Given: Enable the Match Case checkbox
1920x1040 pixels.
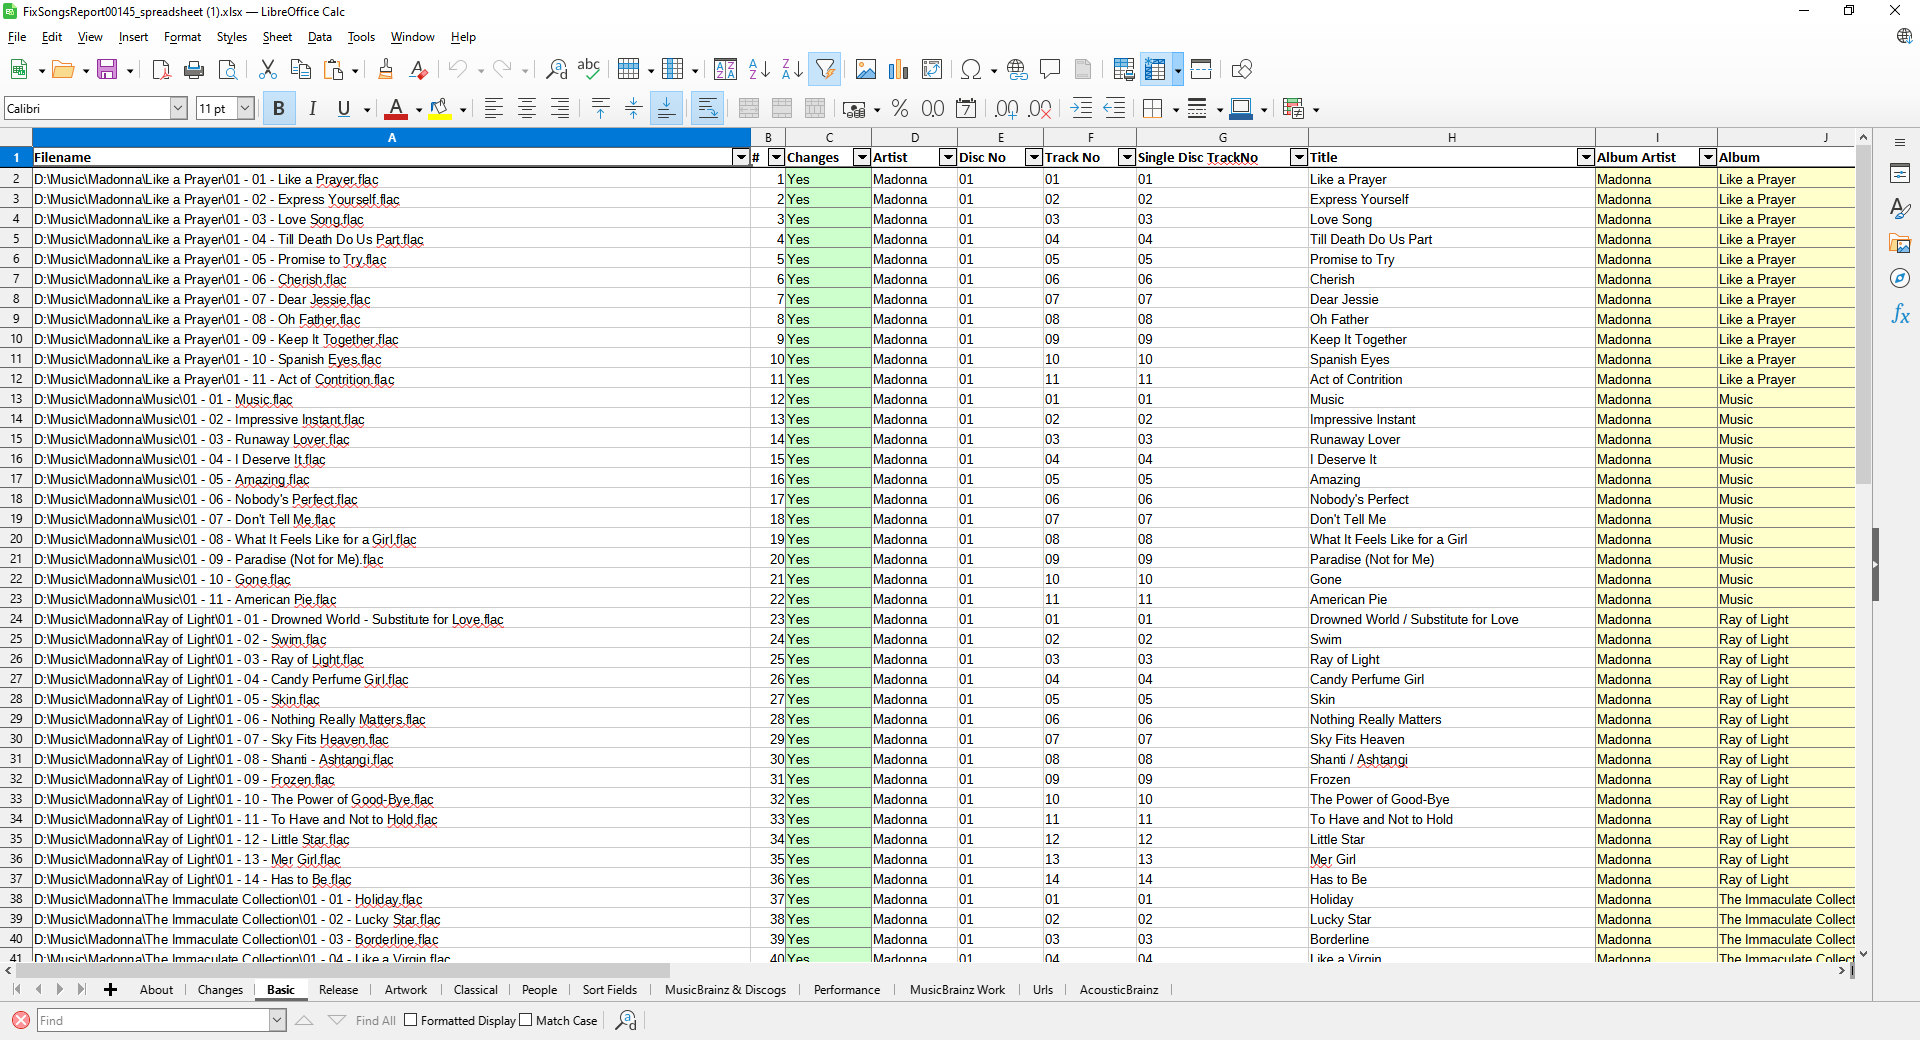Looking at the screenshot, I should coord(526,1020).
